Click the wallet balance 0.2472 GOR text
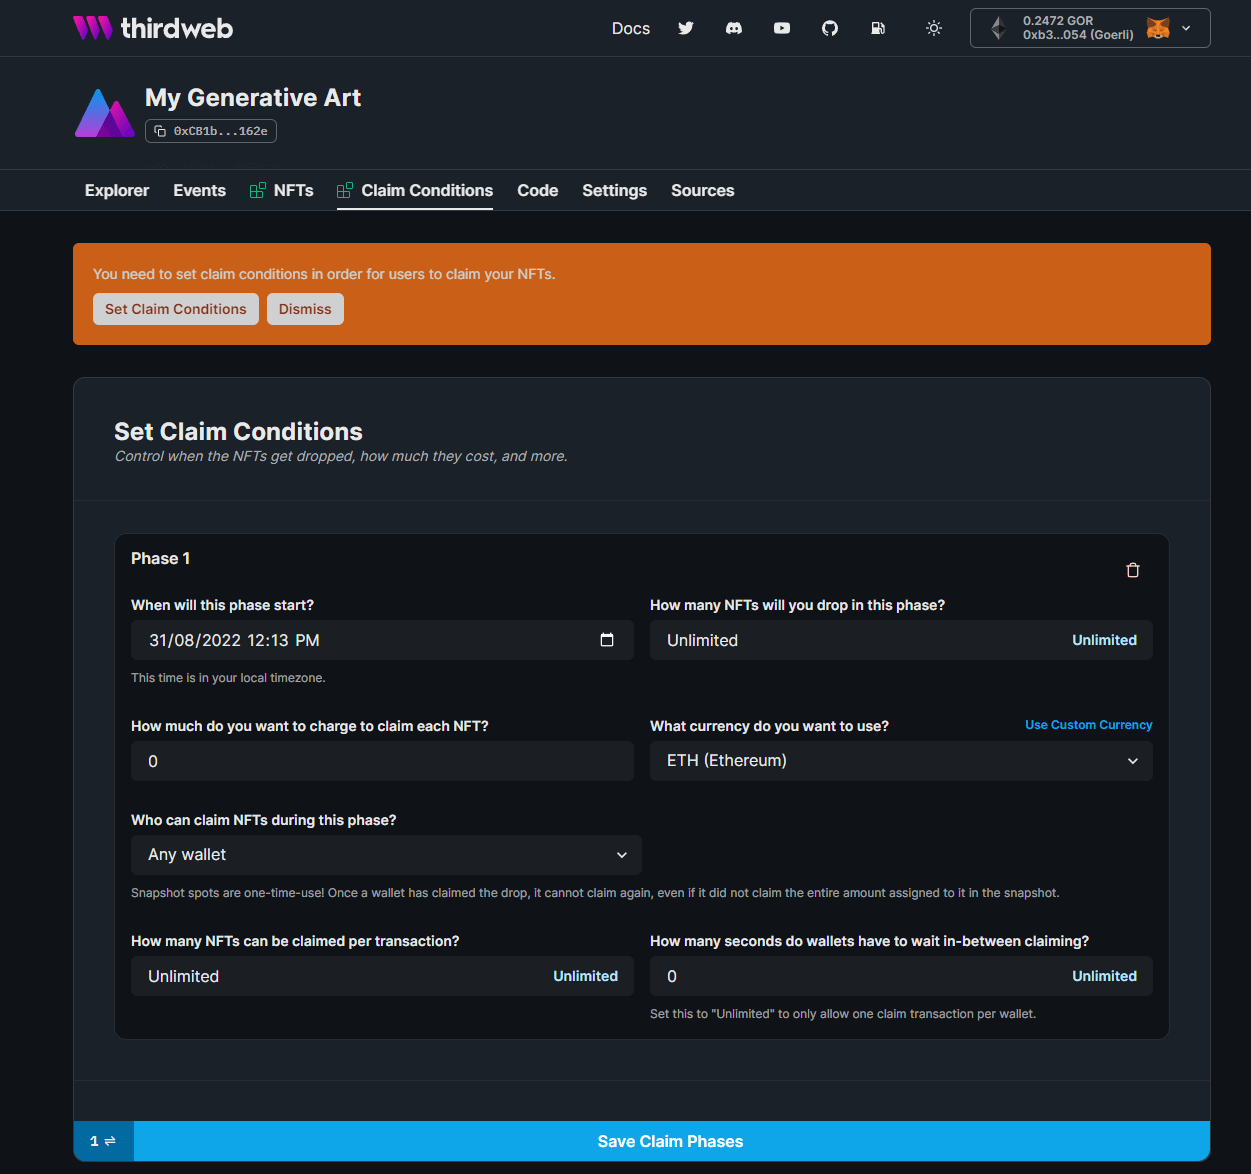Viewport: 1251px width, 1174px height. point(1058,20)
